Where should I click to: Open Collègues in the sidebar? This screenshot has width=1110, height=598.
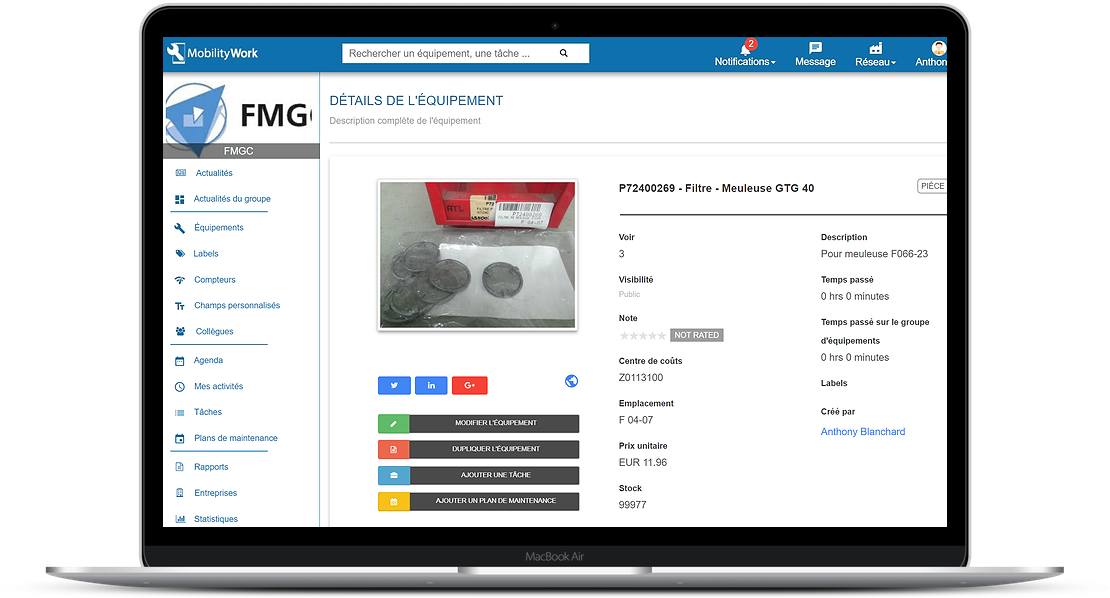click(x=214, y=331)
